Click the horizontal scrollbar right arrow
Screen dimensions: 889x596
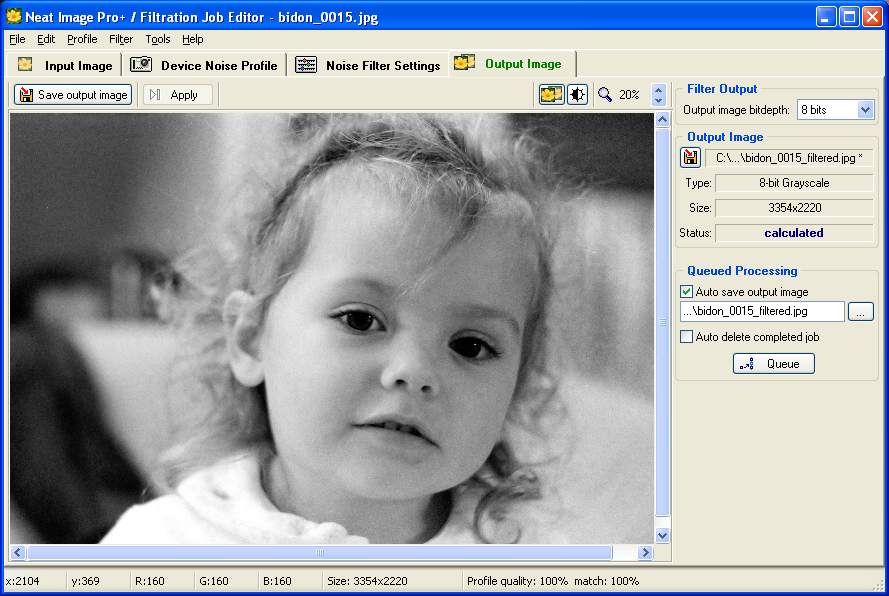click(645, 552)
